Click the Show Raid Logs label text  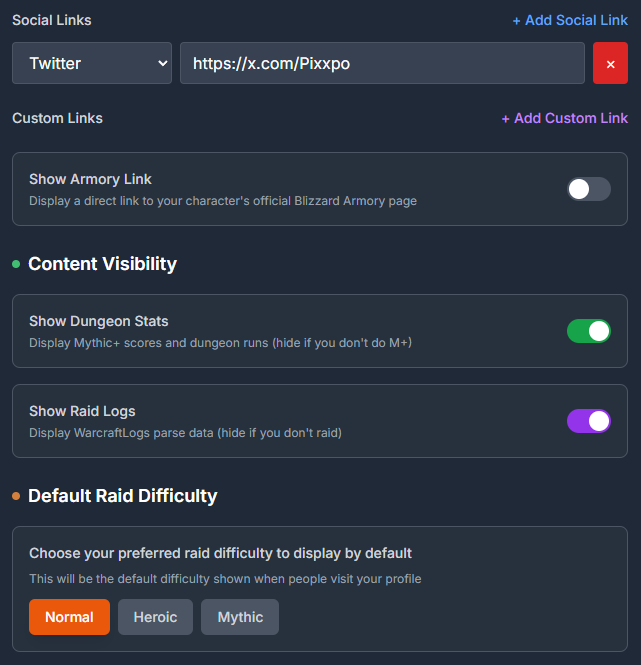pyautogui.click(x=82, y=411)
